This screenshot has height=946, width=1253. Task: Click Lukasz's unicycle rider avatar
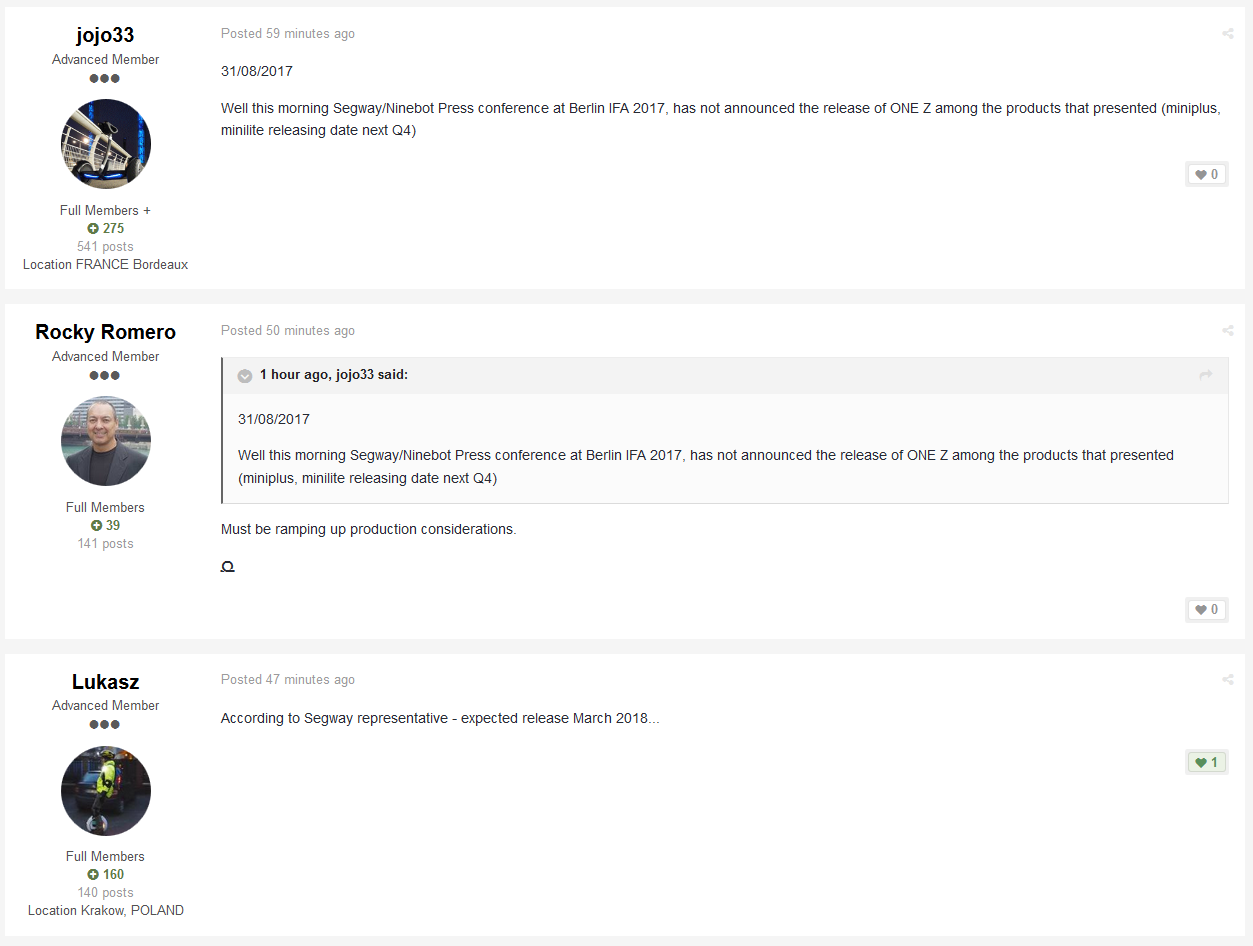coord(106,791)
